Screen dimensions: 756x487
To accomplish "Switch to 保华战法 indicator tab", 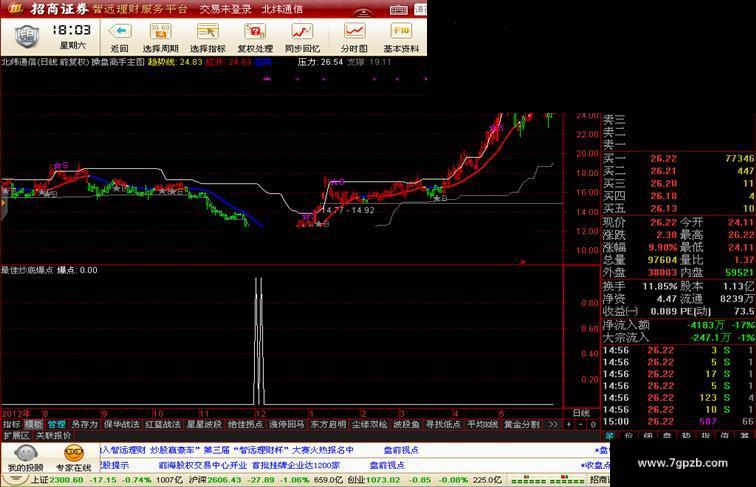I will point(122,424).
